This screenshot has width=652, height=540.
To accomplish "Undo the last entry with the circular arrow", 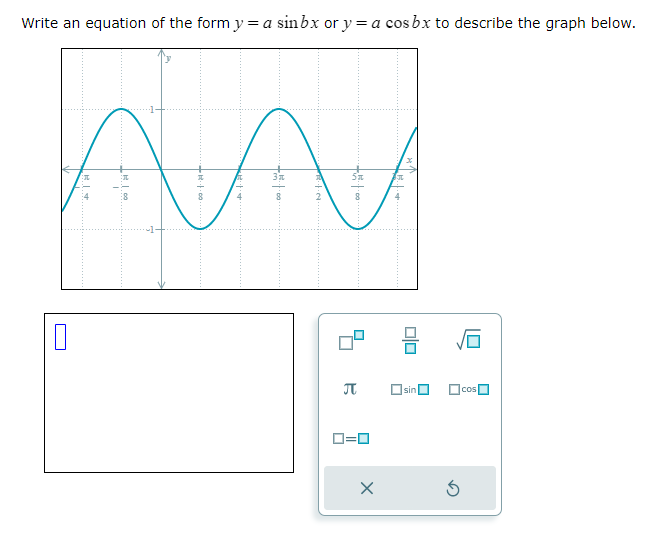I will [x=453, y=488].
